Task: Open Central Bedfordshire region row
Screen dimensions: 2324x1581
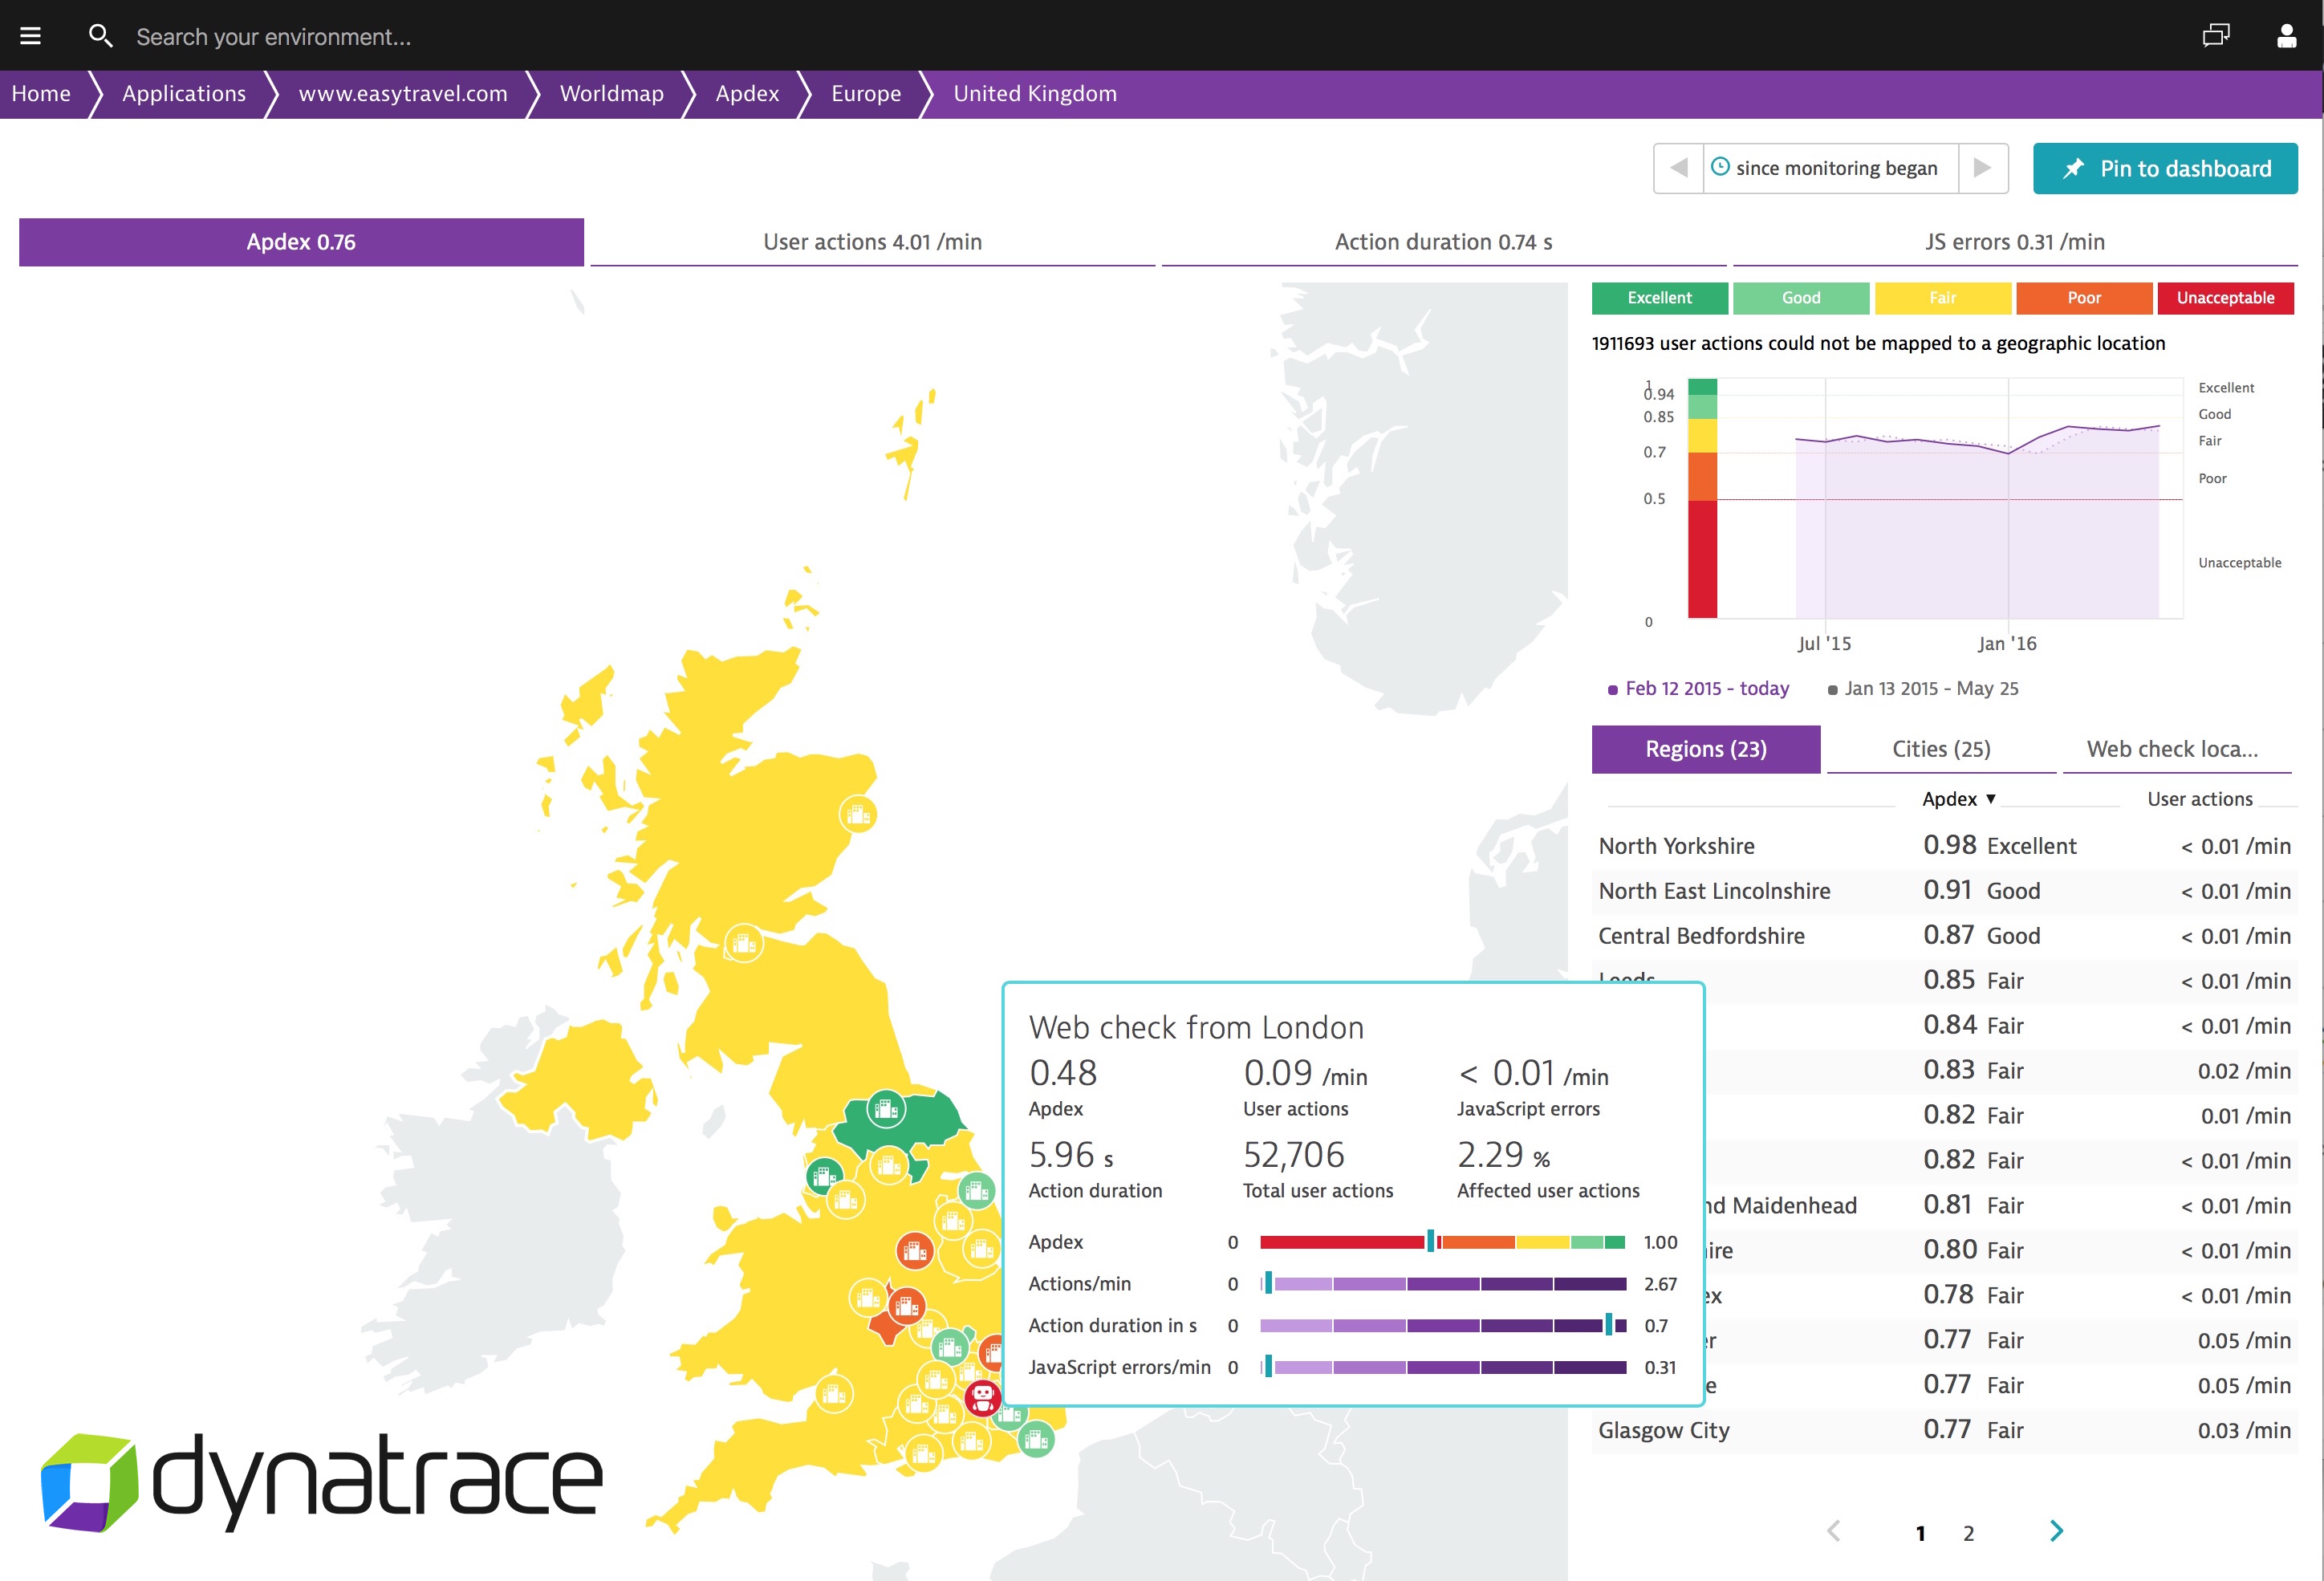Action: 1944,936
